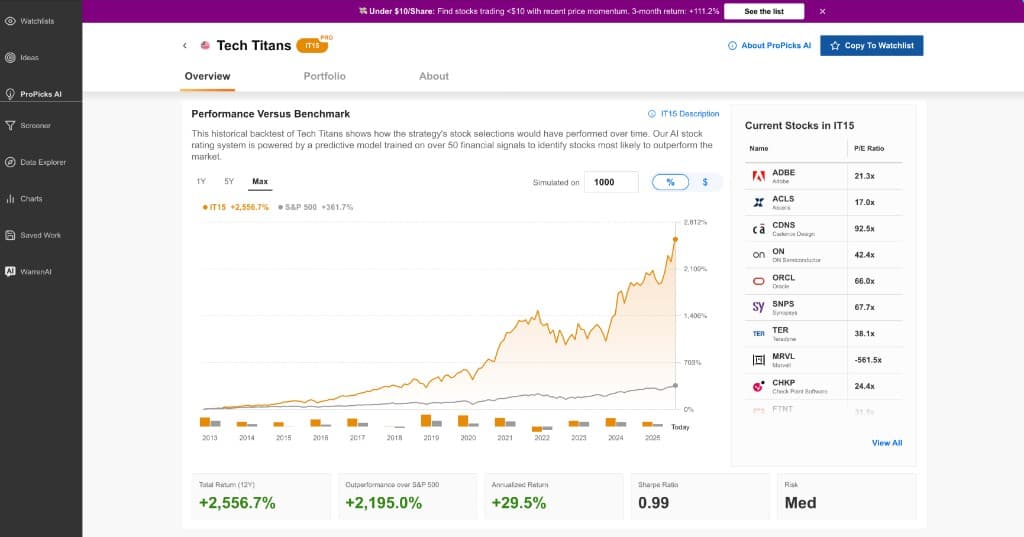
Task: Click the Copy To Watchlist button
Action: coord(872,46)
